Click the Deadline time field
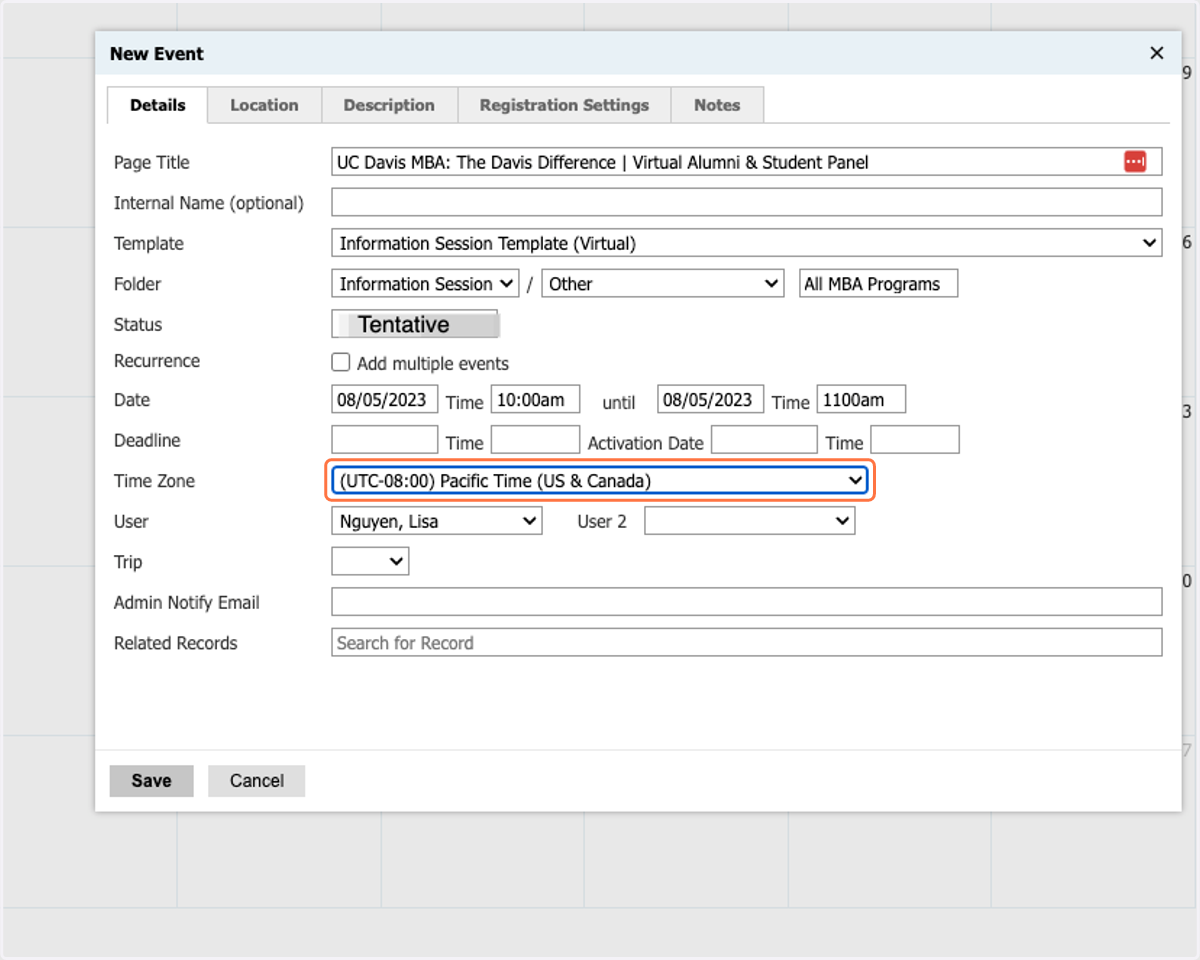This screenshot has height=960, width=1200. click(x=535, y=440)
